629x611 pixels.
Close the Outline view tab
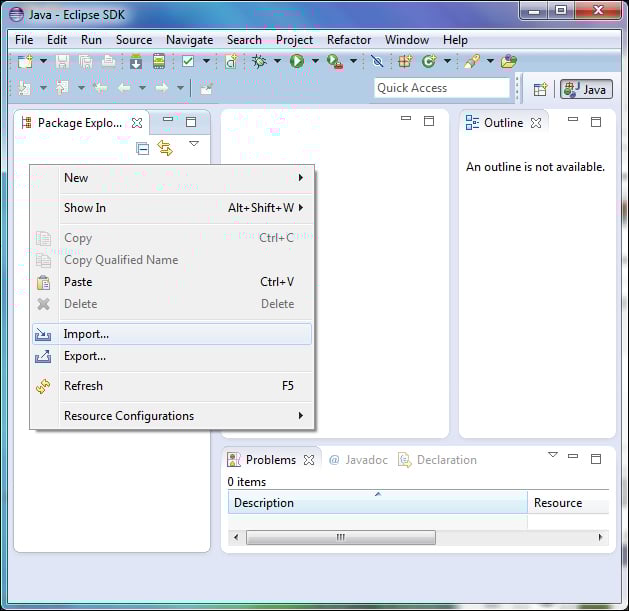[x=536, y=123]
